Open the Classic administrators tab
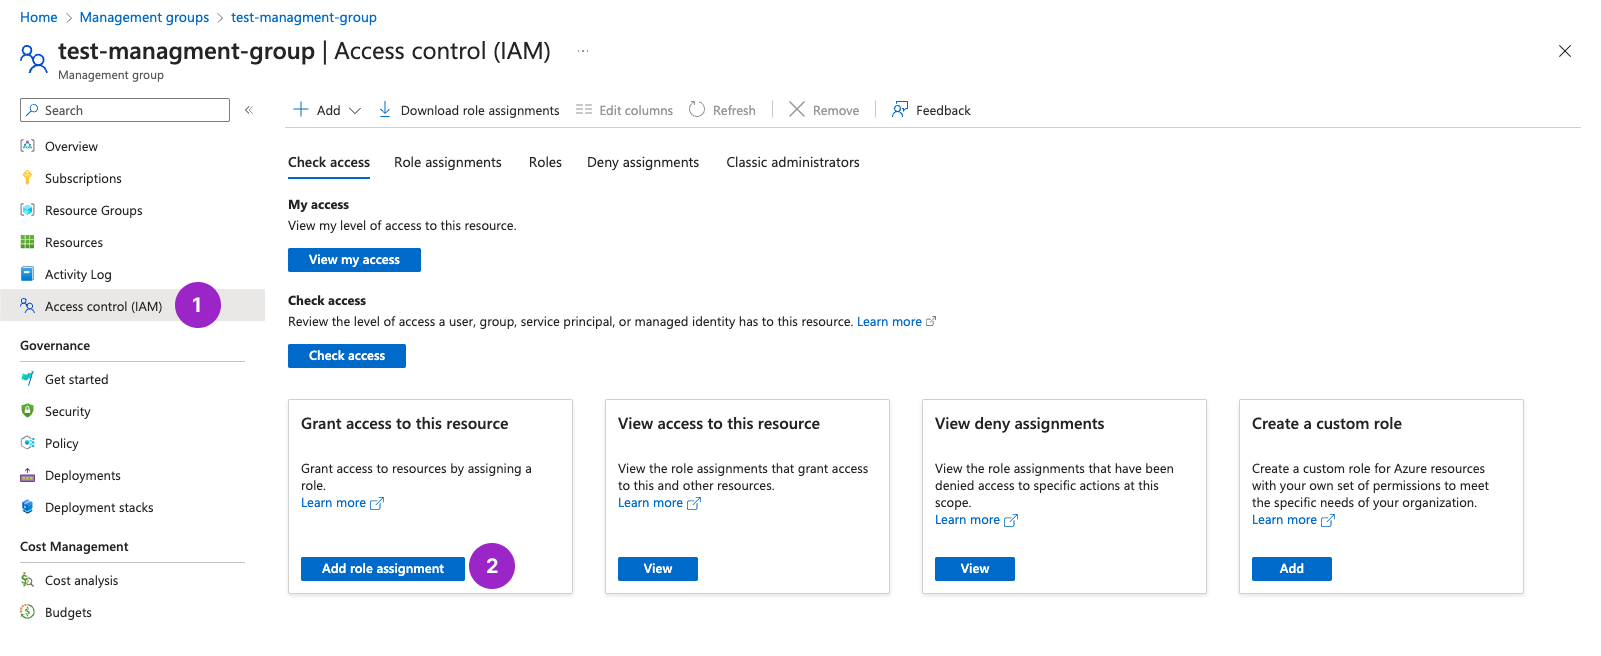This screenshot has height=656, width=1601. click(x=793, y=162)
